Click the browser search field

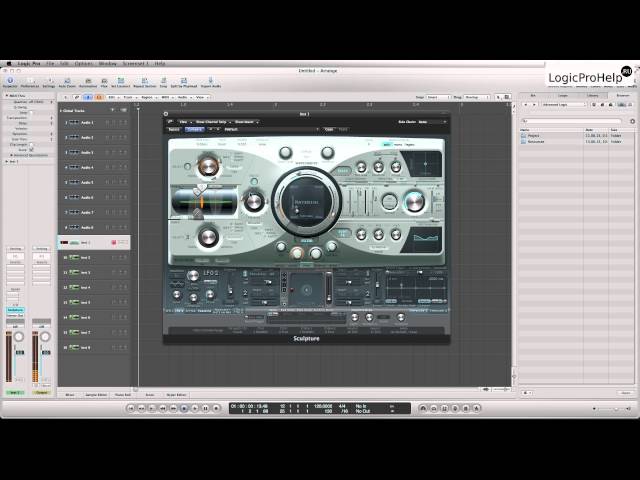[571, 121]
